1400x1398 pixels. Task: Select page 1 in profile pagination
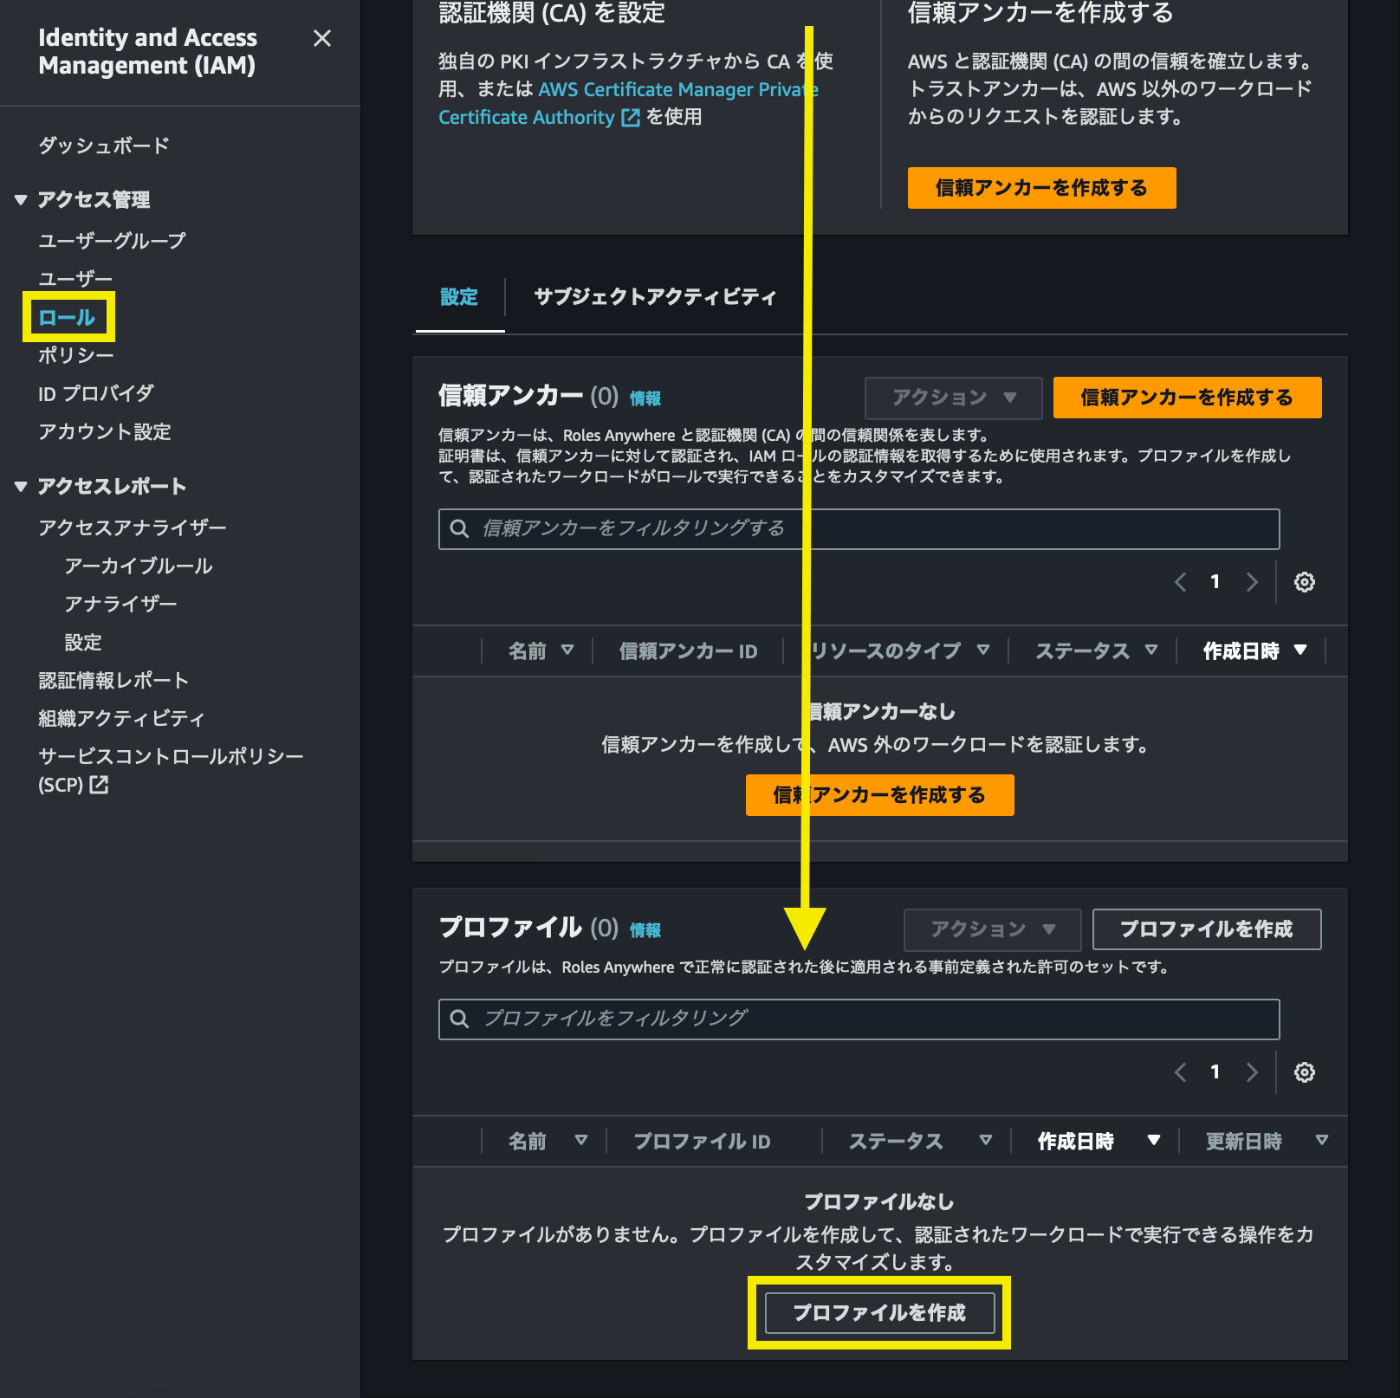pyautogui.click(x=1215, y=1072)
